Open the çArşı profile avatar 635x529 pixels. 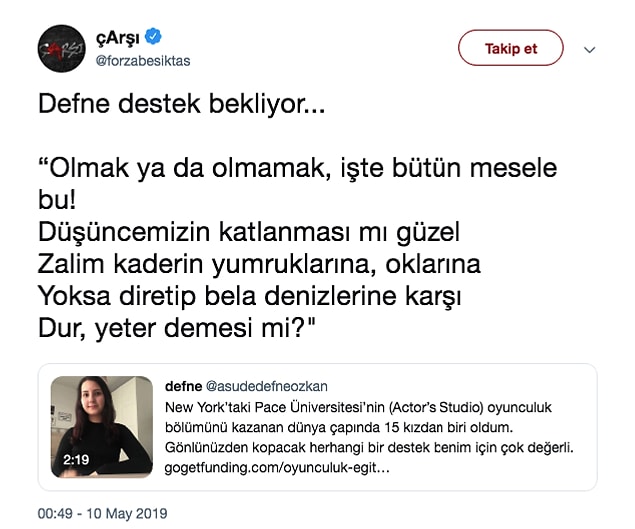(x=62, y=49)
